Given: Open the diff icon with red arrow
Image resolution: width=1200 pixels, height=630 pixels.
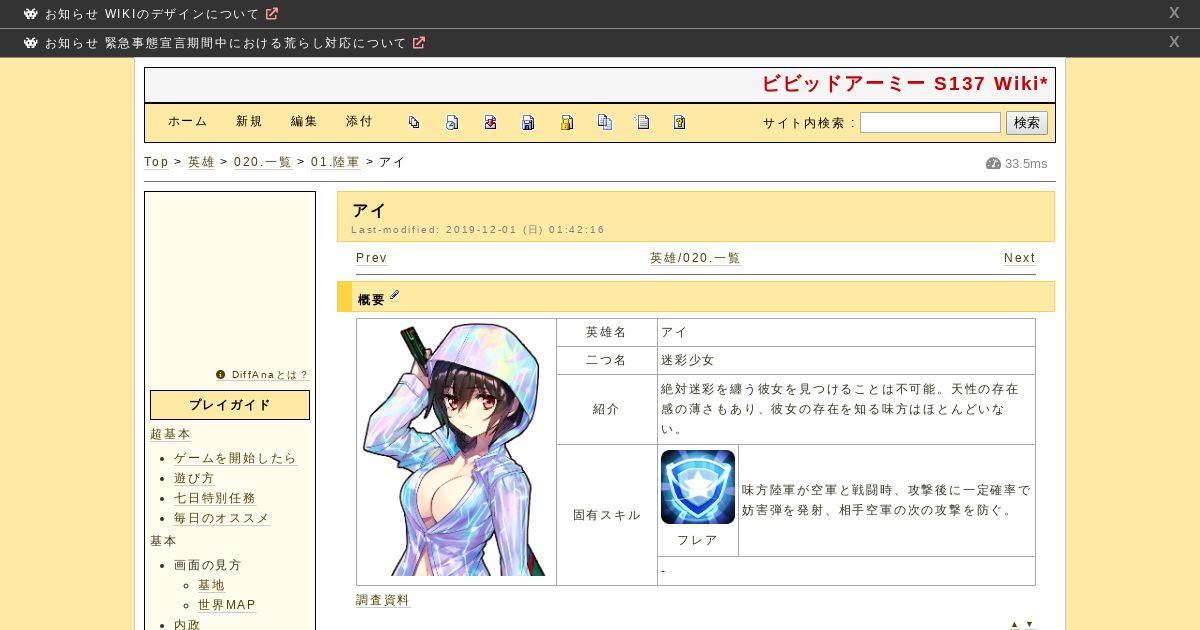Looking at the screenshot, I should (x=490, y=122).
